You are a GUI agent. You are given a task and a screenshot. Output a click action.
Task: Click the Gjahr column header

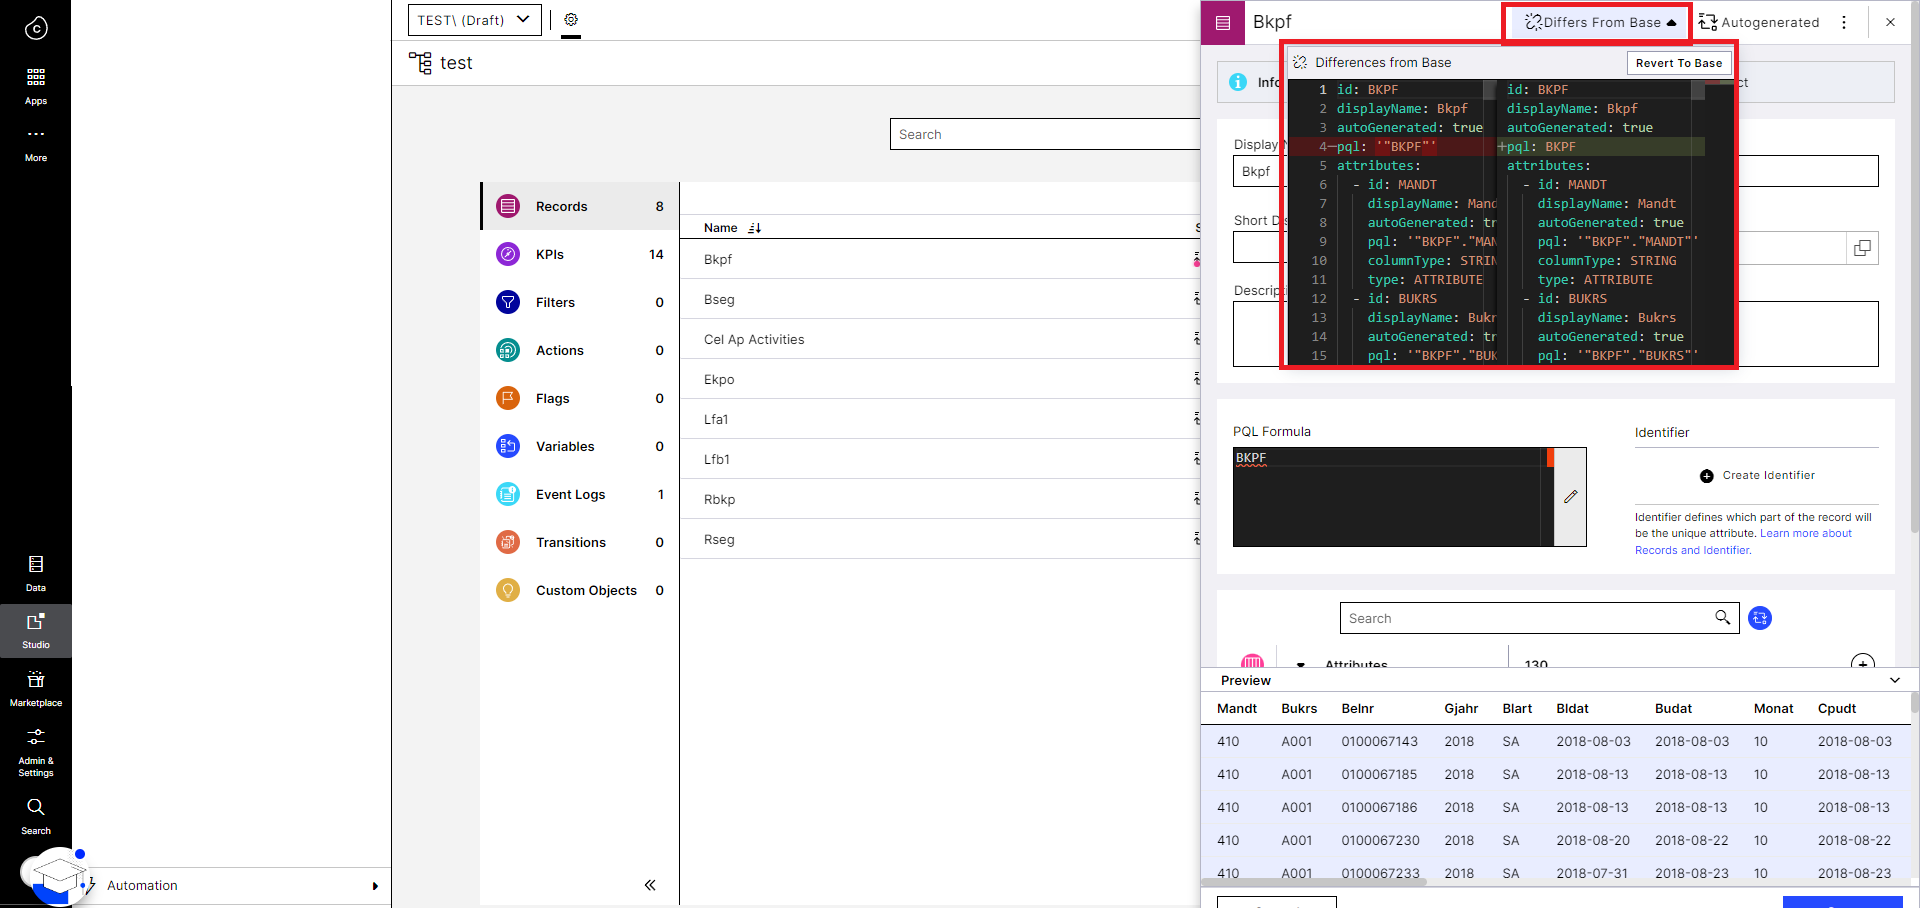point(1461,708)
